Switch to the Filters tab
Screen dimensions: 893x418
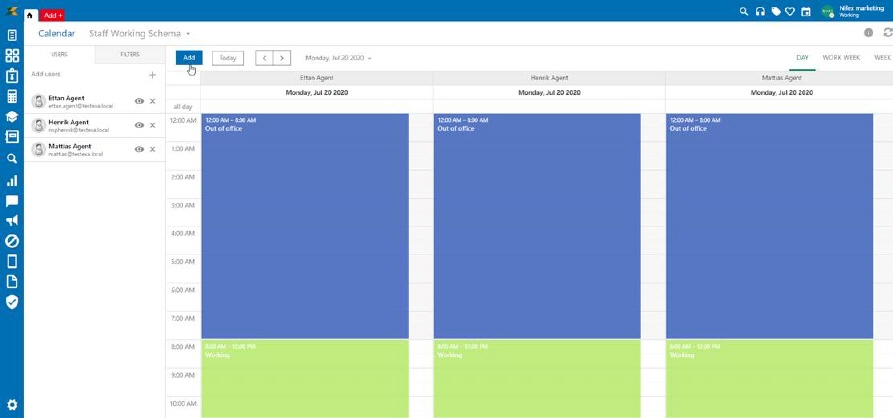[130, 54]
